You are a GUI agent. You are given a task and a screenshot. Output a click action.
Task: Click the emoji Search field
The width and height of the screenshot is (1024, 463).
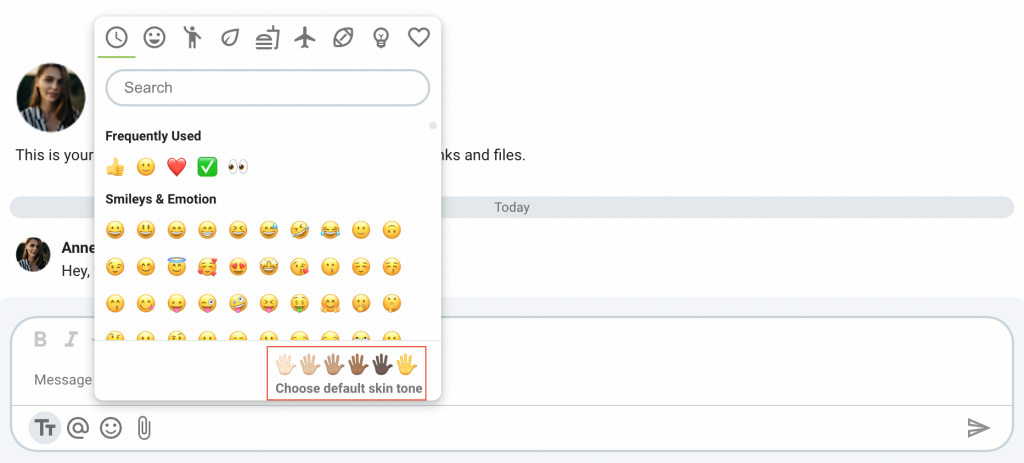click(268, 88)
